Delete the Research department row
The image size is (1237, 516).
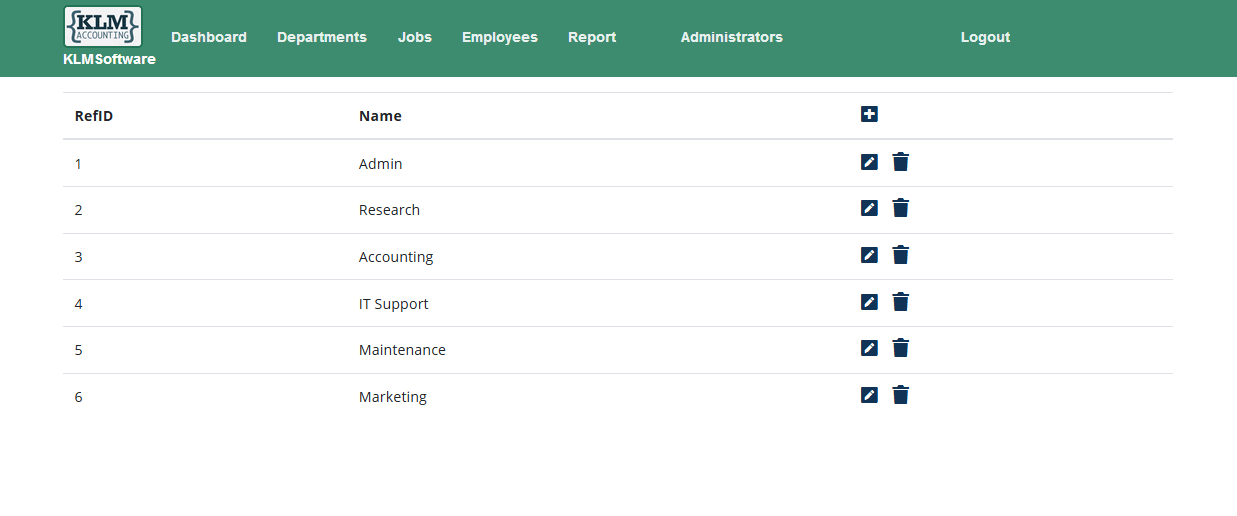click(901, 208)
